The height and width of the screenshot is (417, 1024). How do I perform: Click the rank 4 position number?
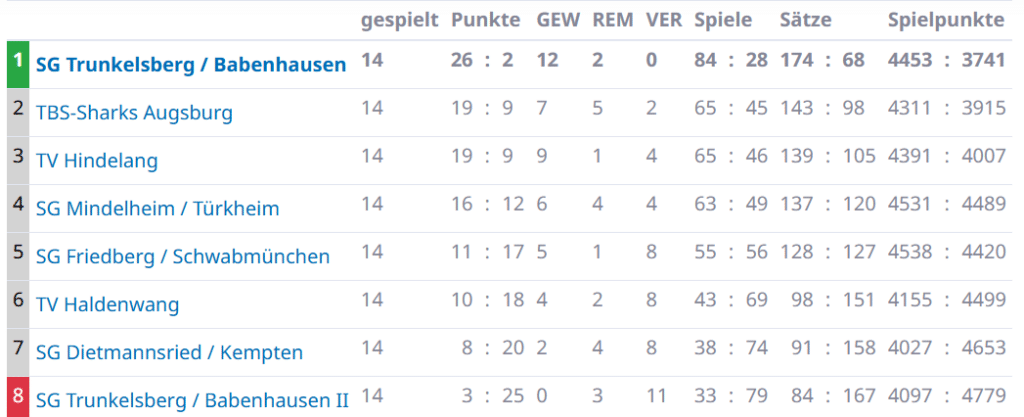pos(17,204)
